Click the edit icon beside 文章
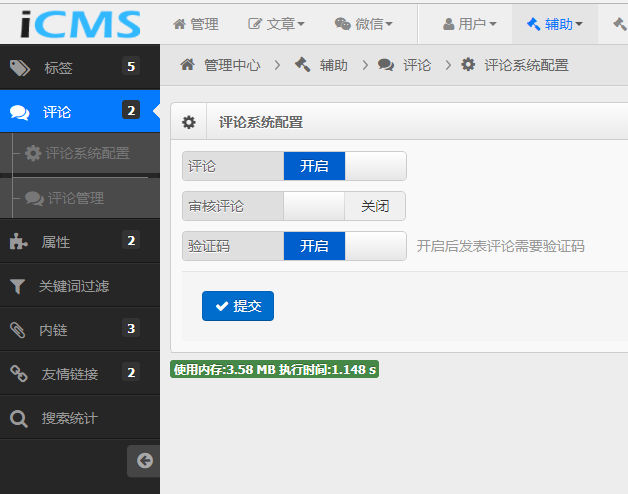628x494 pixels. (x=255, y=24)
